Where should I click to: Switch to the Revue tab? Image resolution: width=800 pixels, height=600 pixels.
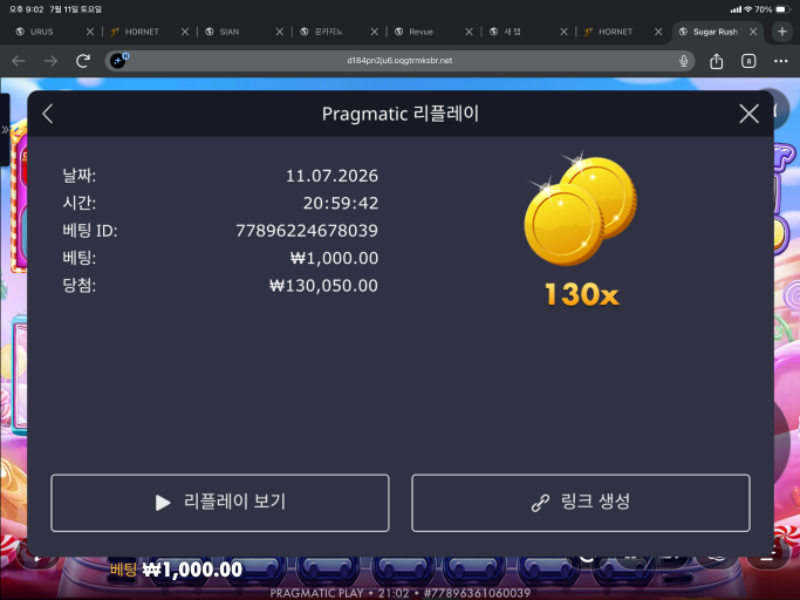[x=421, y=32]
